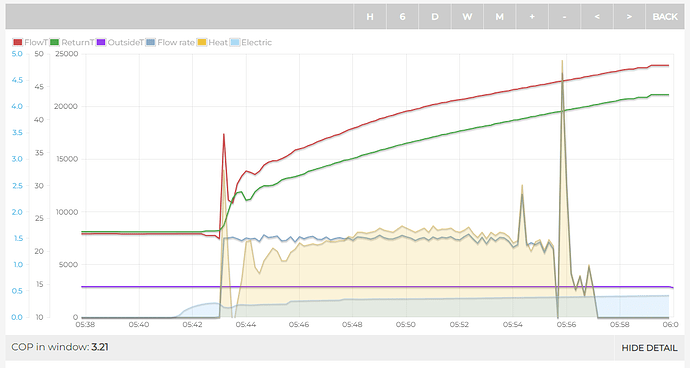Click the 3.5 blue flow-rate axis label
The height and width of the screenshot is (368, 690).
(x=17, y=132)
